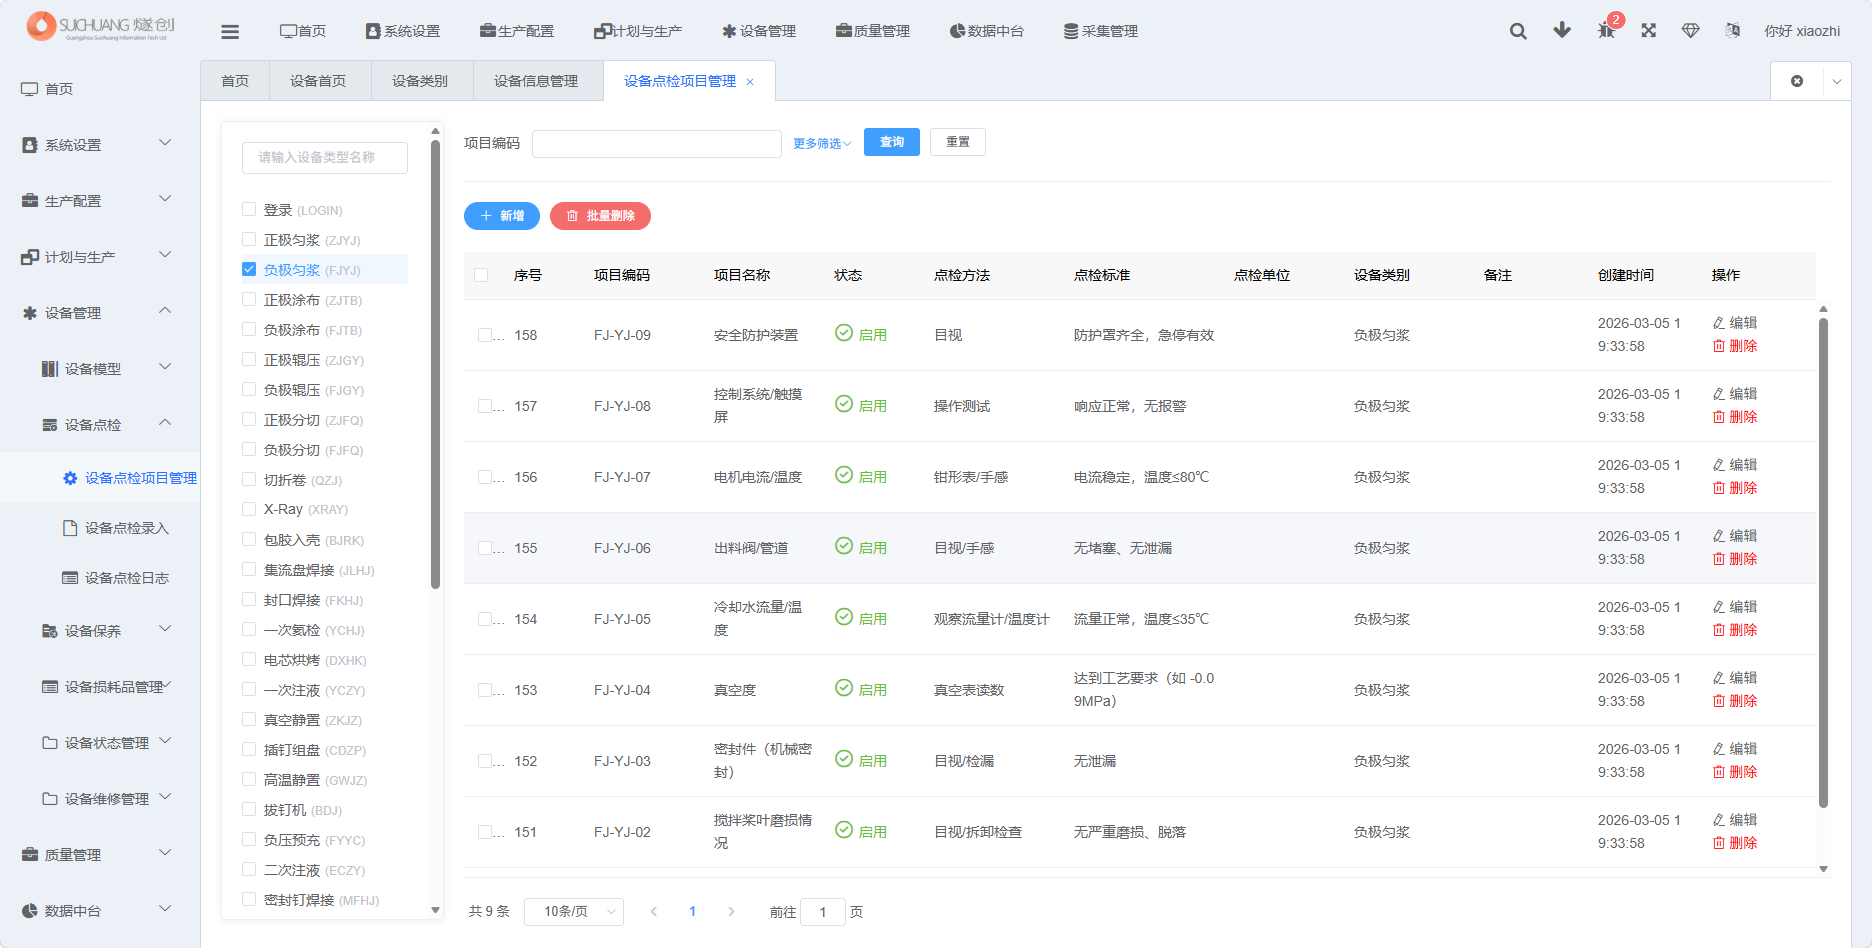Screen dimensions: 1872x948
Task: Click the 启用 status icon for FJ-YJ-09
Action: click(844, 333)
